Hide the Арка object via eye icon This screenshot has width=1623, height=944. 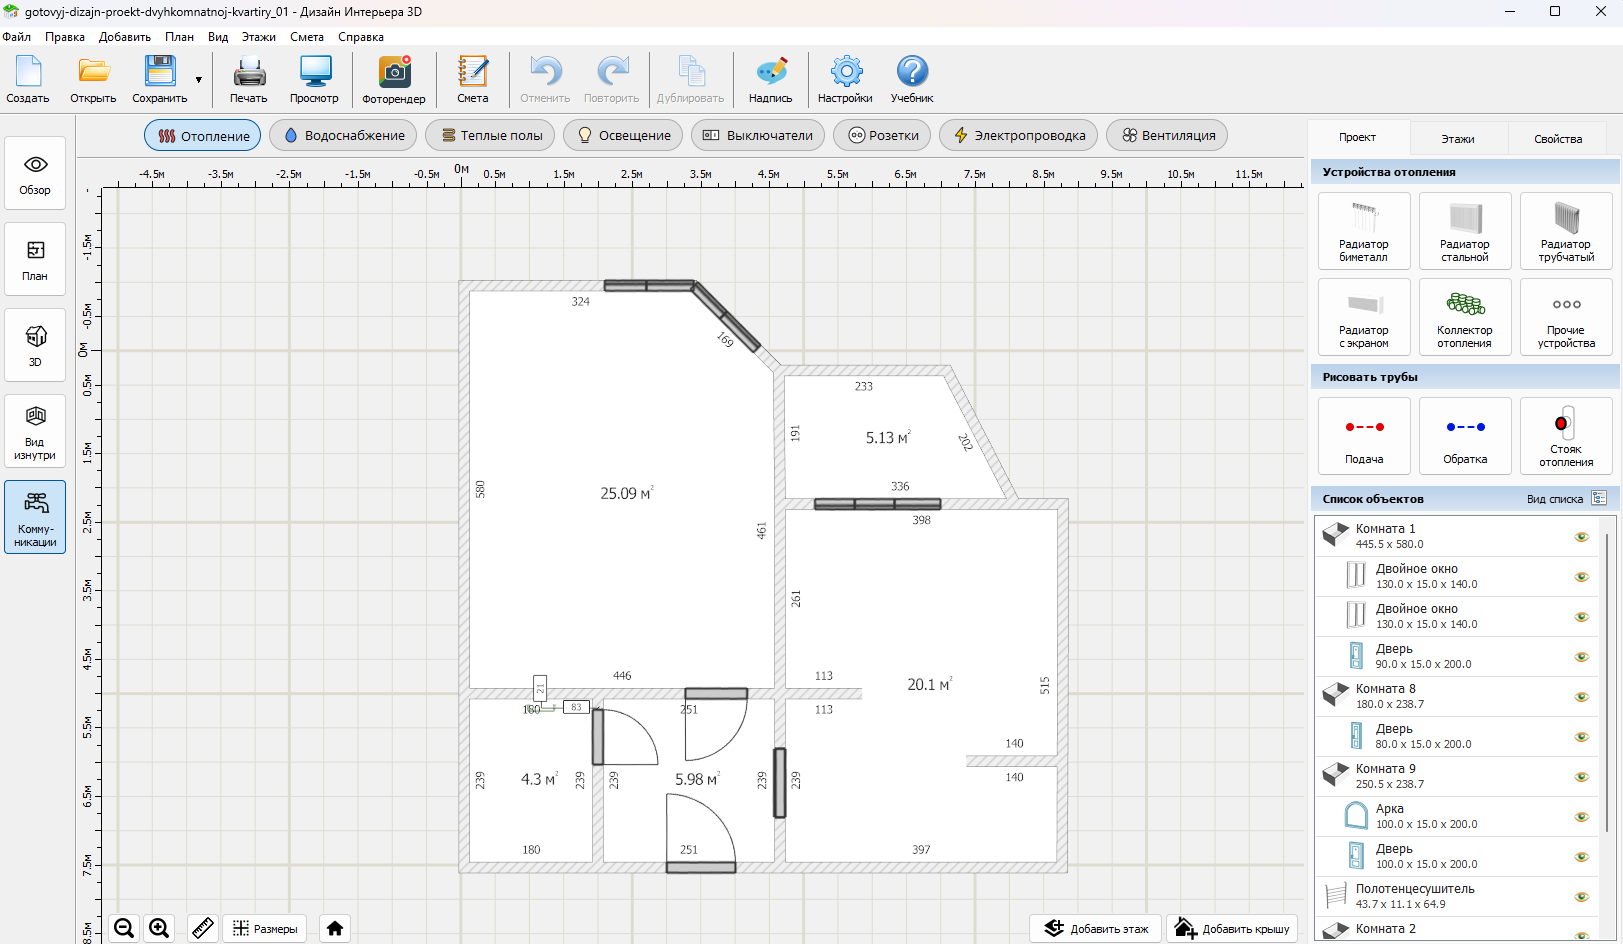click(x=1582, y=817)
